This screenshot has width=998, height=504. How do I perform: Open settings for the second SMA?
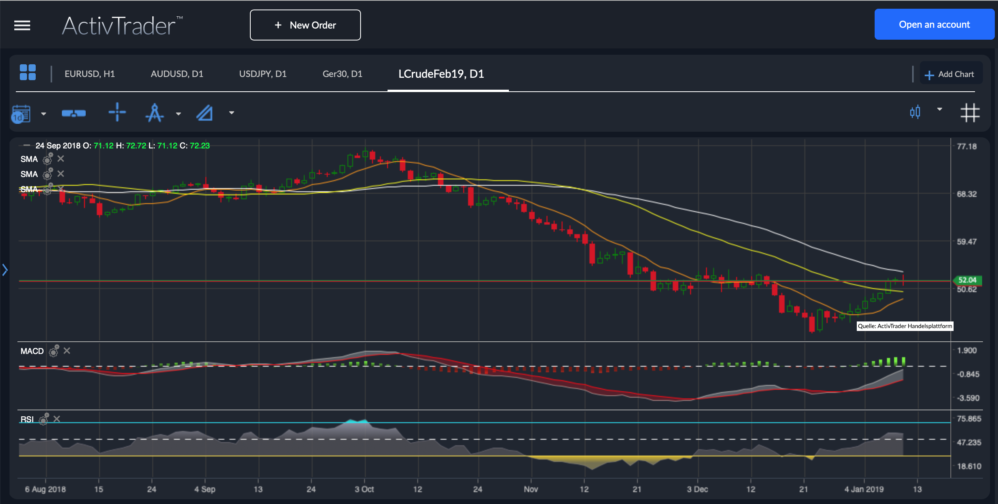tap(48, 174)
